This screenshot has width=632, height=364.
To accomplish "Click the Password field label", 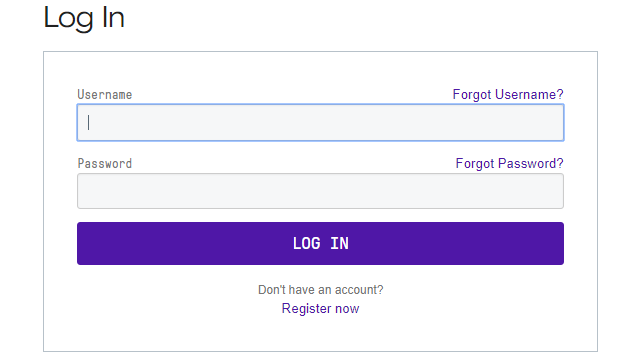I will click(105, 164).
